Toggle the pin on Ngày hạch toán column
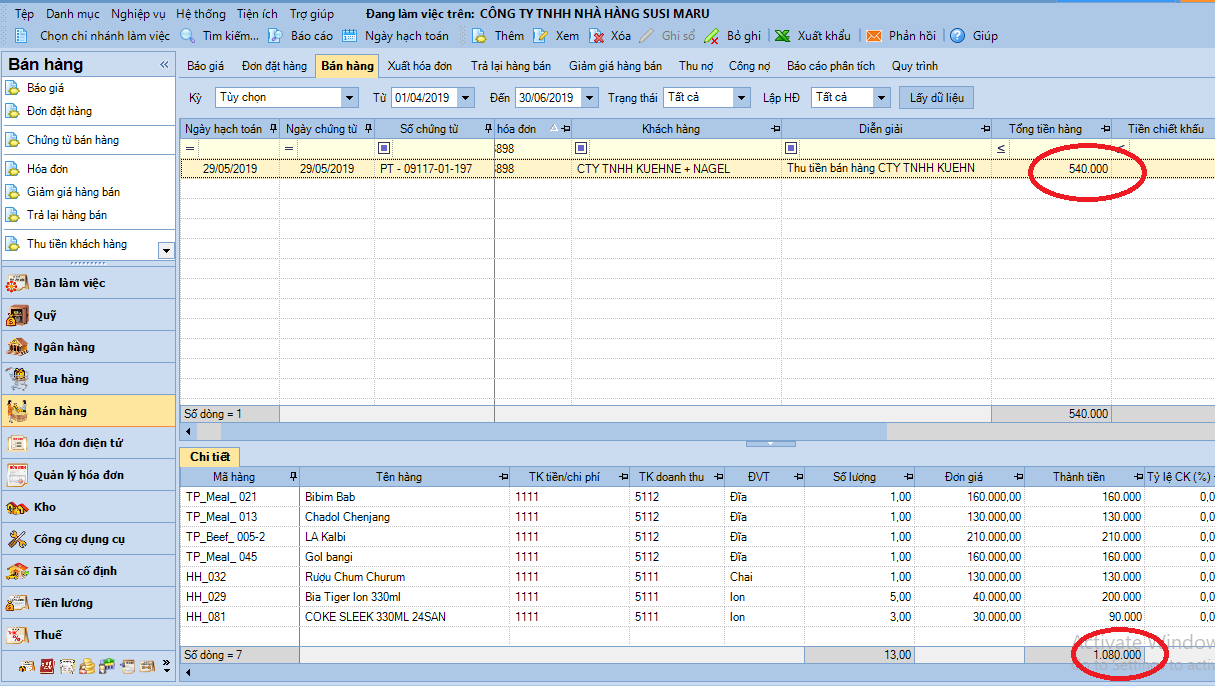The image size is (1215, 686). (272, 129)
